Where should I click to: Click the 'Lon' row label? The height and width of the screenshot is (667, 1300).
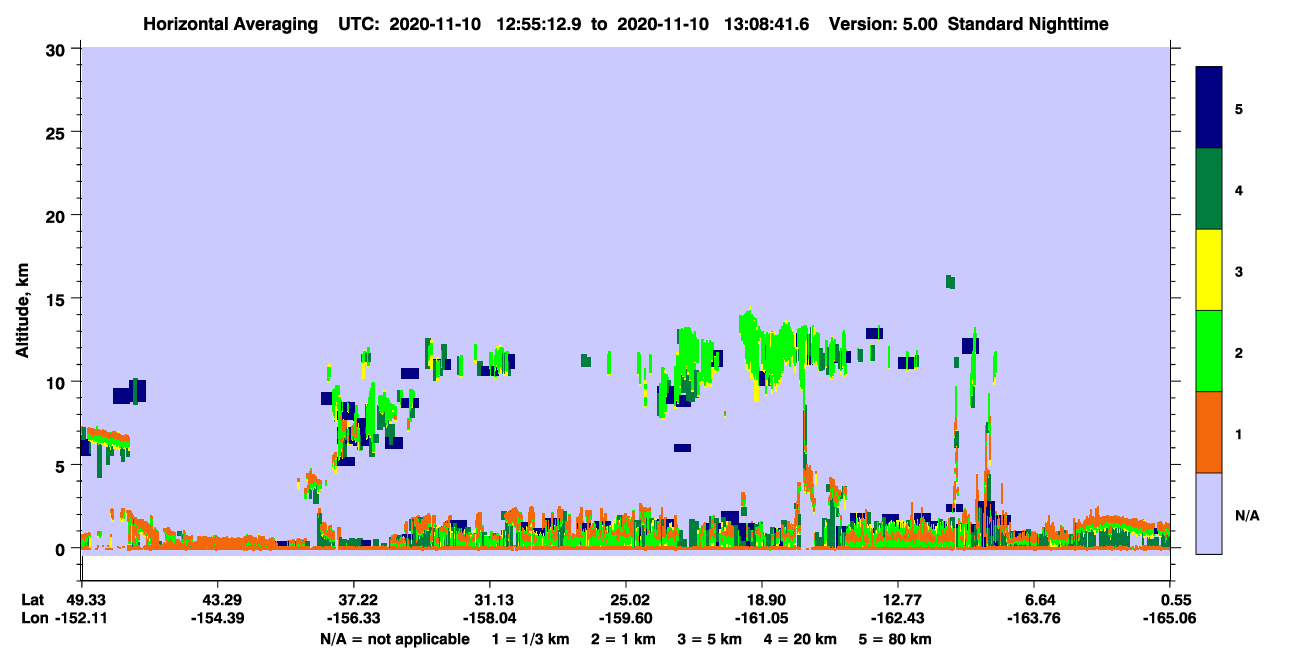pos(34,619)
